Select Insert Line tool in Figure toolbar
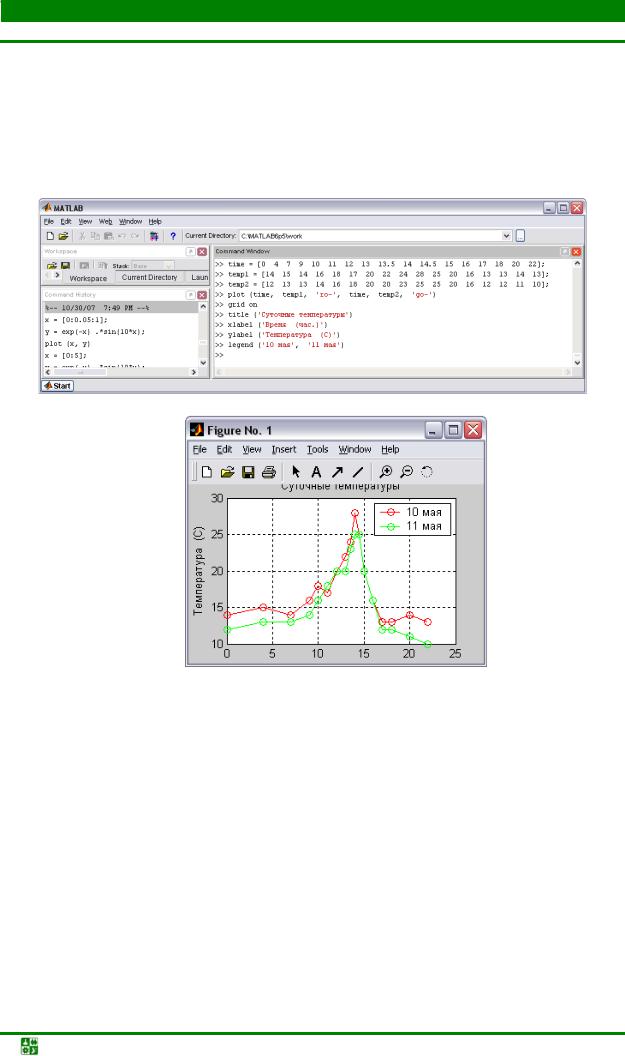The image size is (625, 1056). [358, 472]
